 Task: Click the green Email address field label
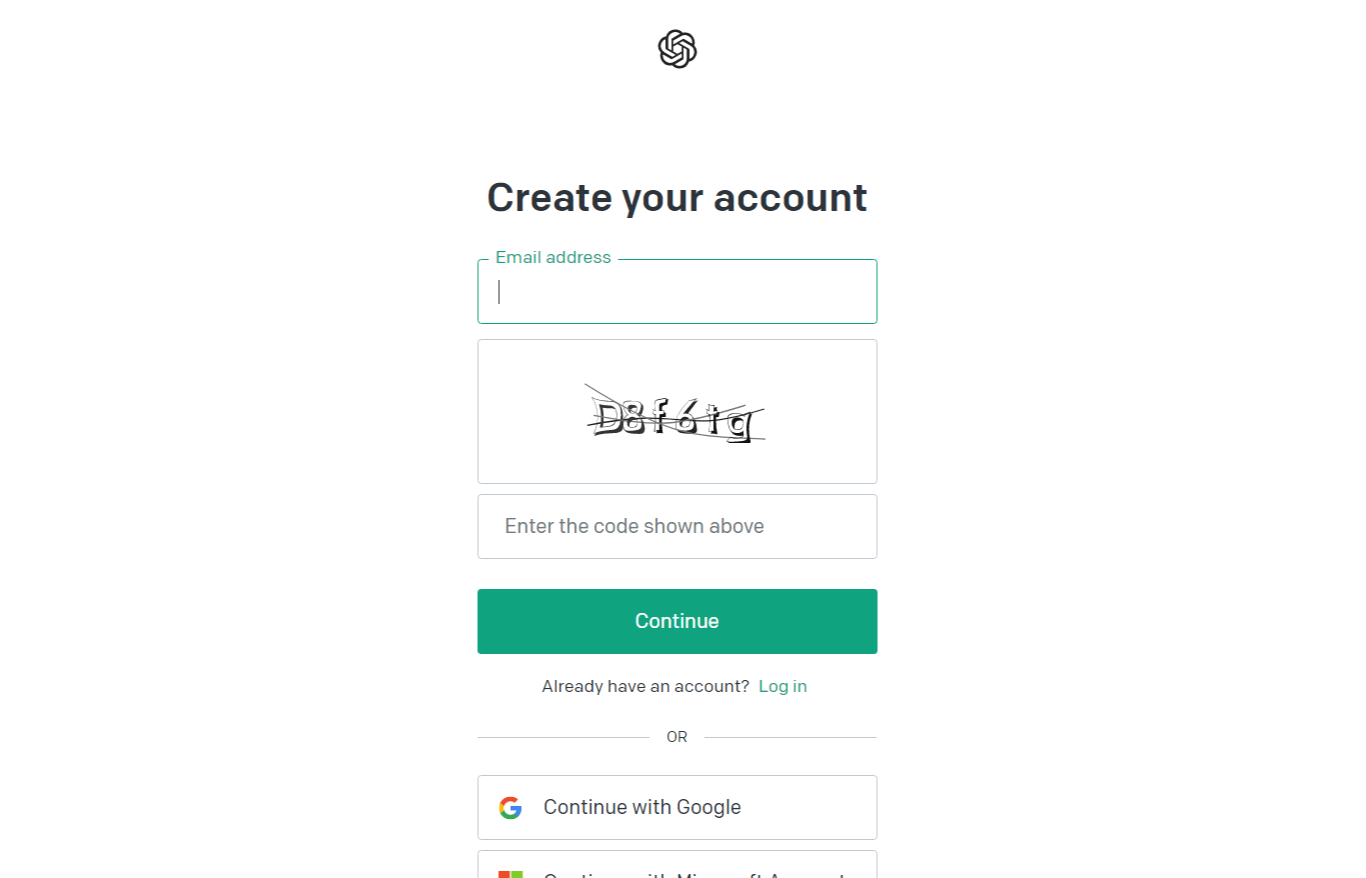(553, 257)
